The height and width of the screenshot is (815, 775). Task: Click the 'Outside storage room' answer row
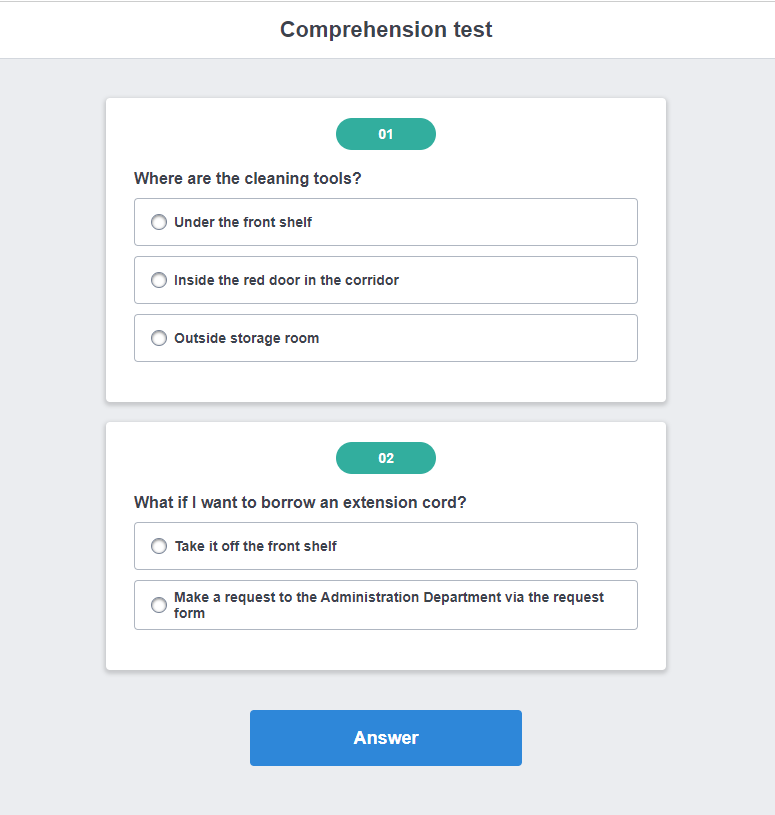[386, 338]
